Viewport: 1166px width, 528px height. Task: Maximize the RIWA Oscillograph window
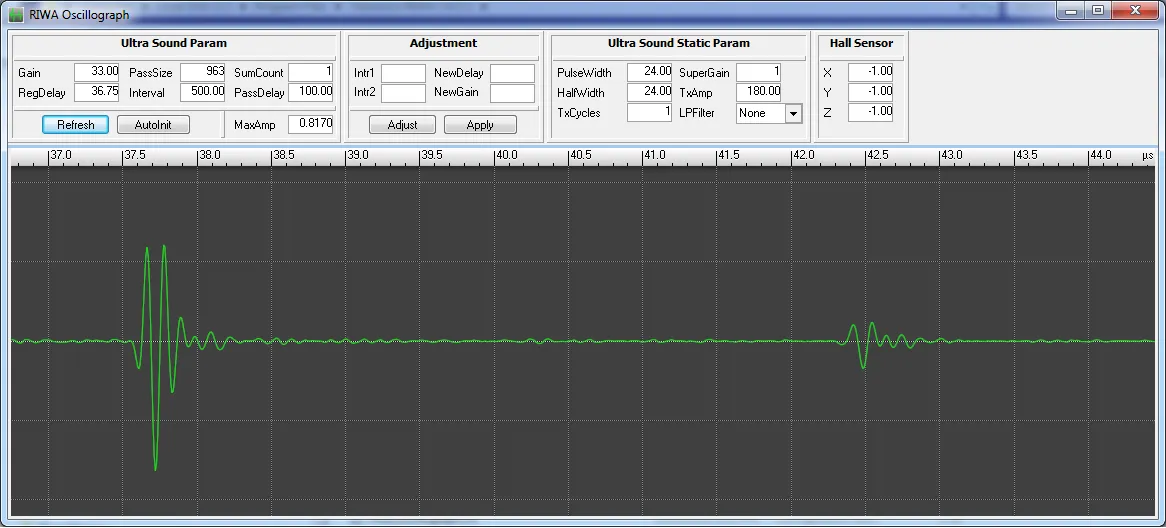pos(1098,10)
